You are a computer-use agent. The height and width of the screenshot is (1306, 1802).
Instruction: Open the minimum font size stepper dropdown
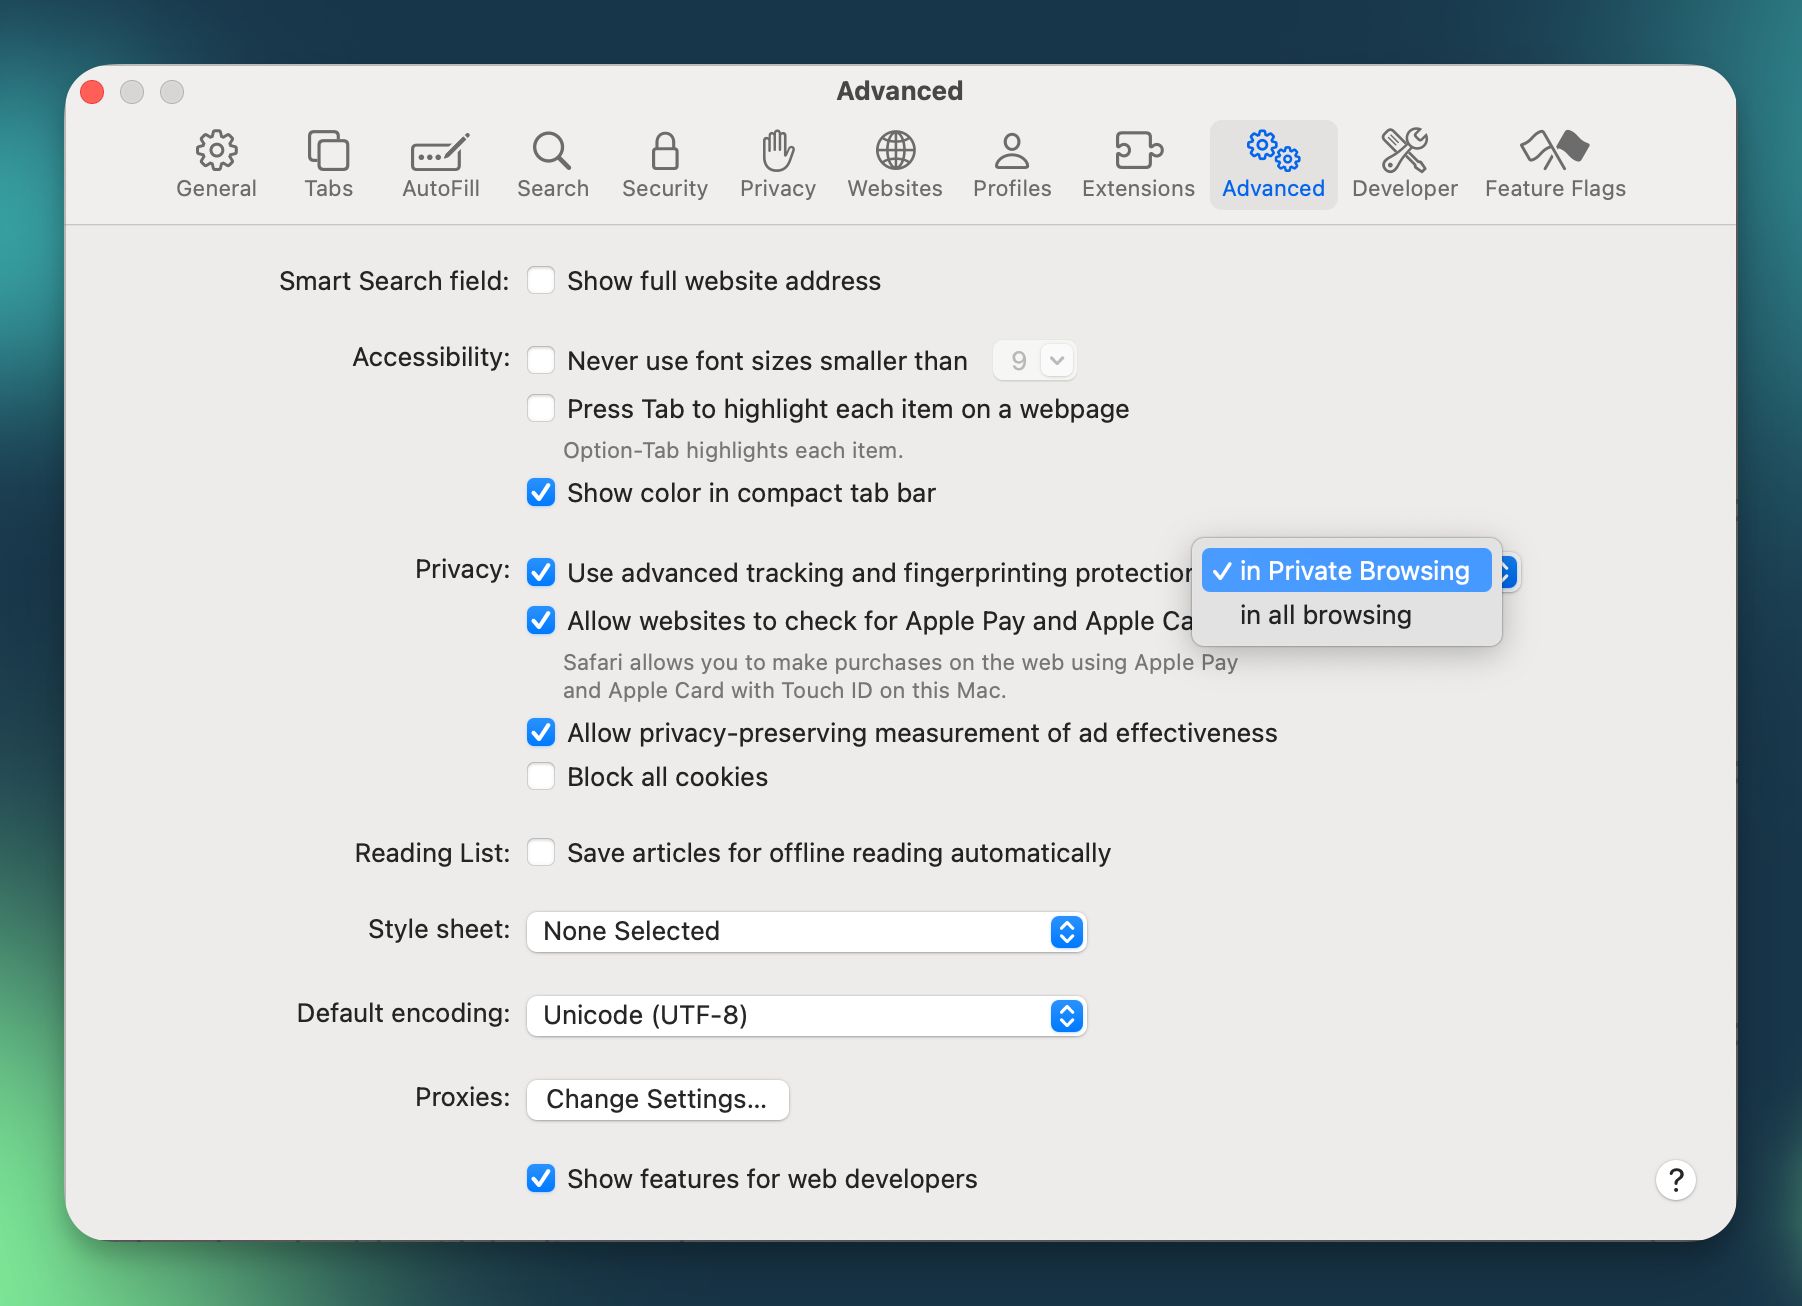coord(1059,360)
